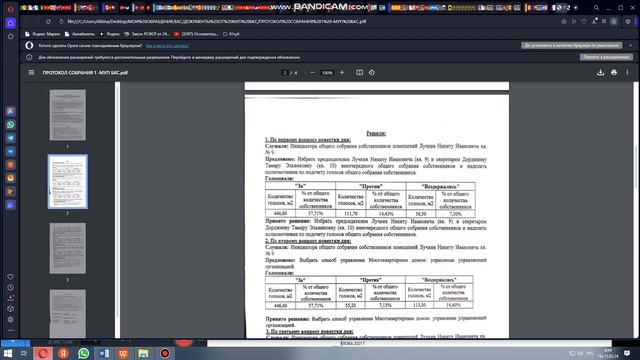Open Aria AI purple sidebar button
The image size is (640, 360).
tap(11, 111)
